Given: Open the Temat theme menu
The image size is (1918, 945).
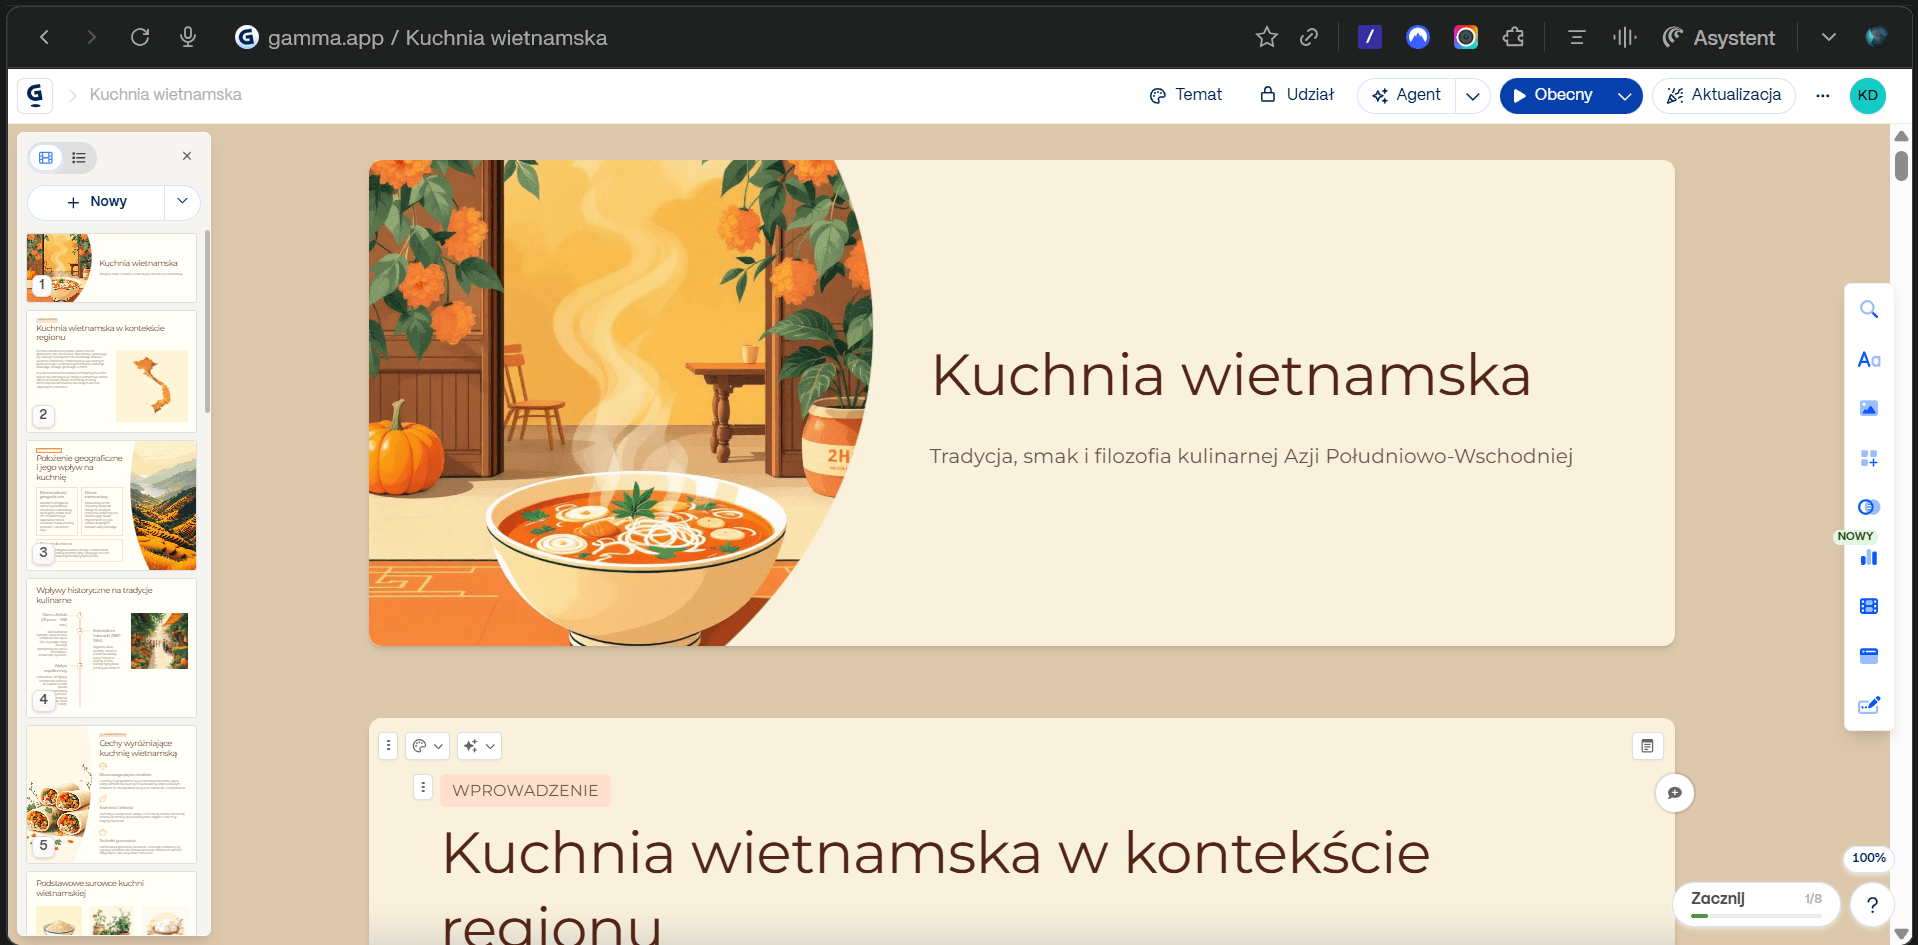Looking at the screenshot, I should coord(1186,95).
